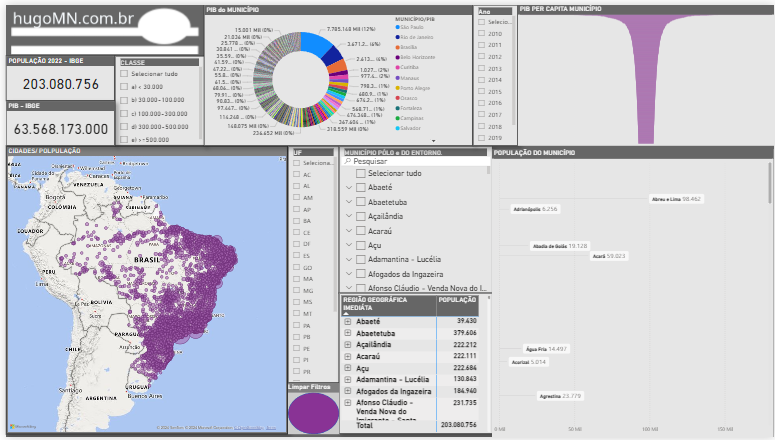Click the São Paulo legend marker
This screenshot has height=440, width=775.
pyautogui.click(x=400, y=29)
